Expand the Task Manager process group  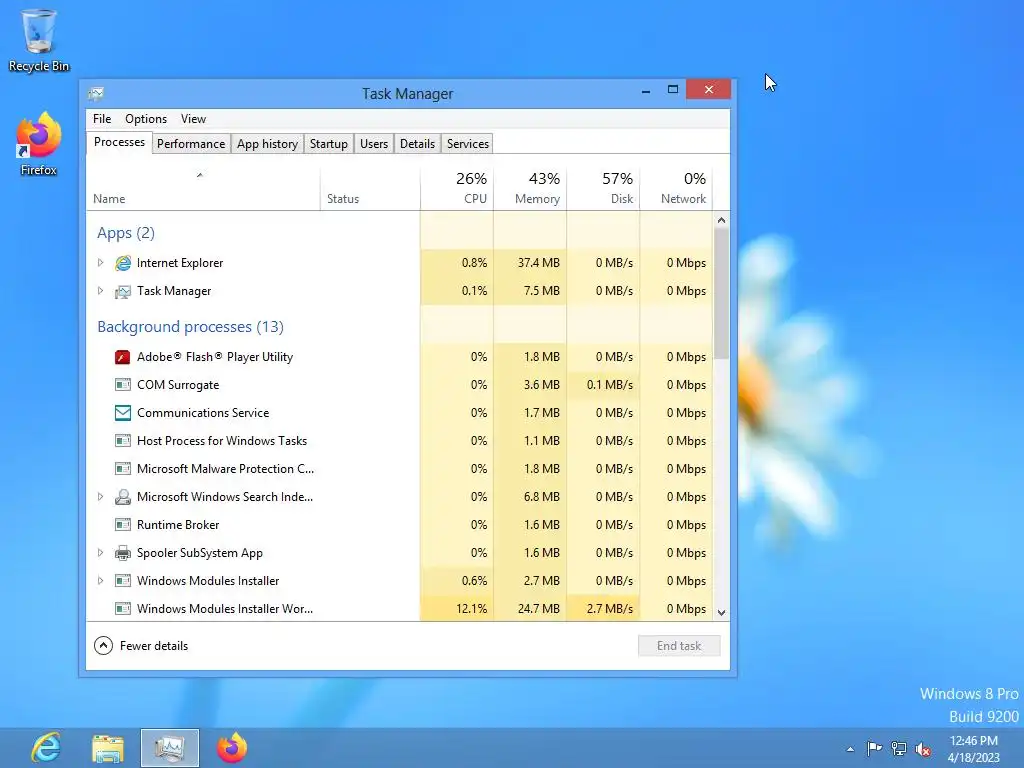click(100, 291)
